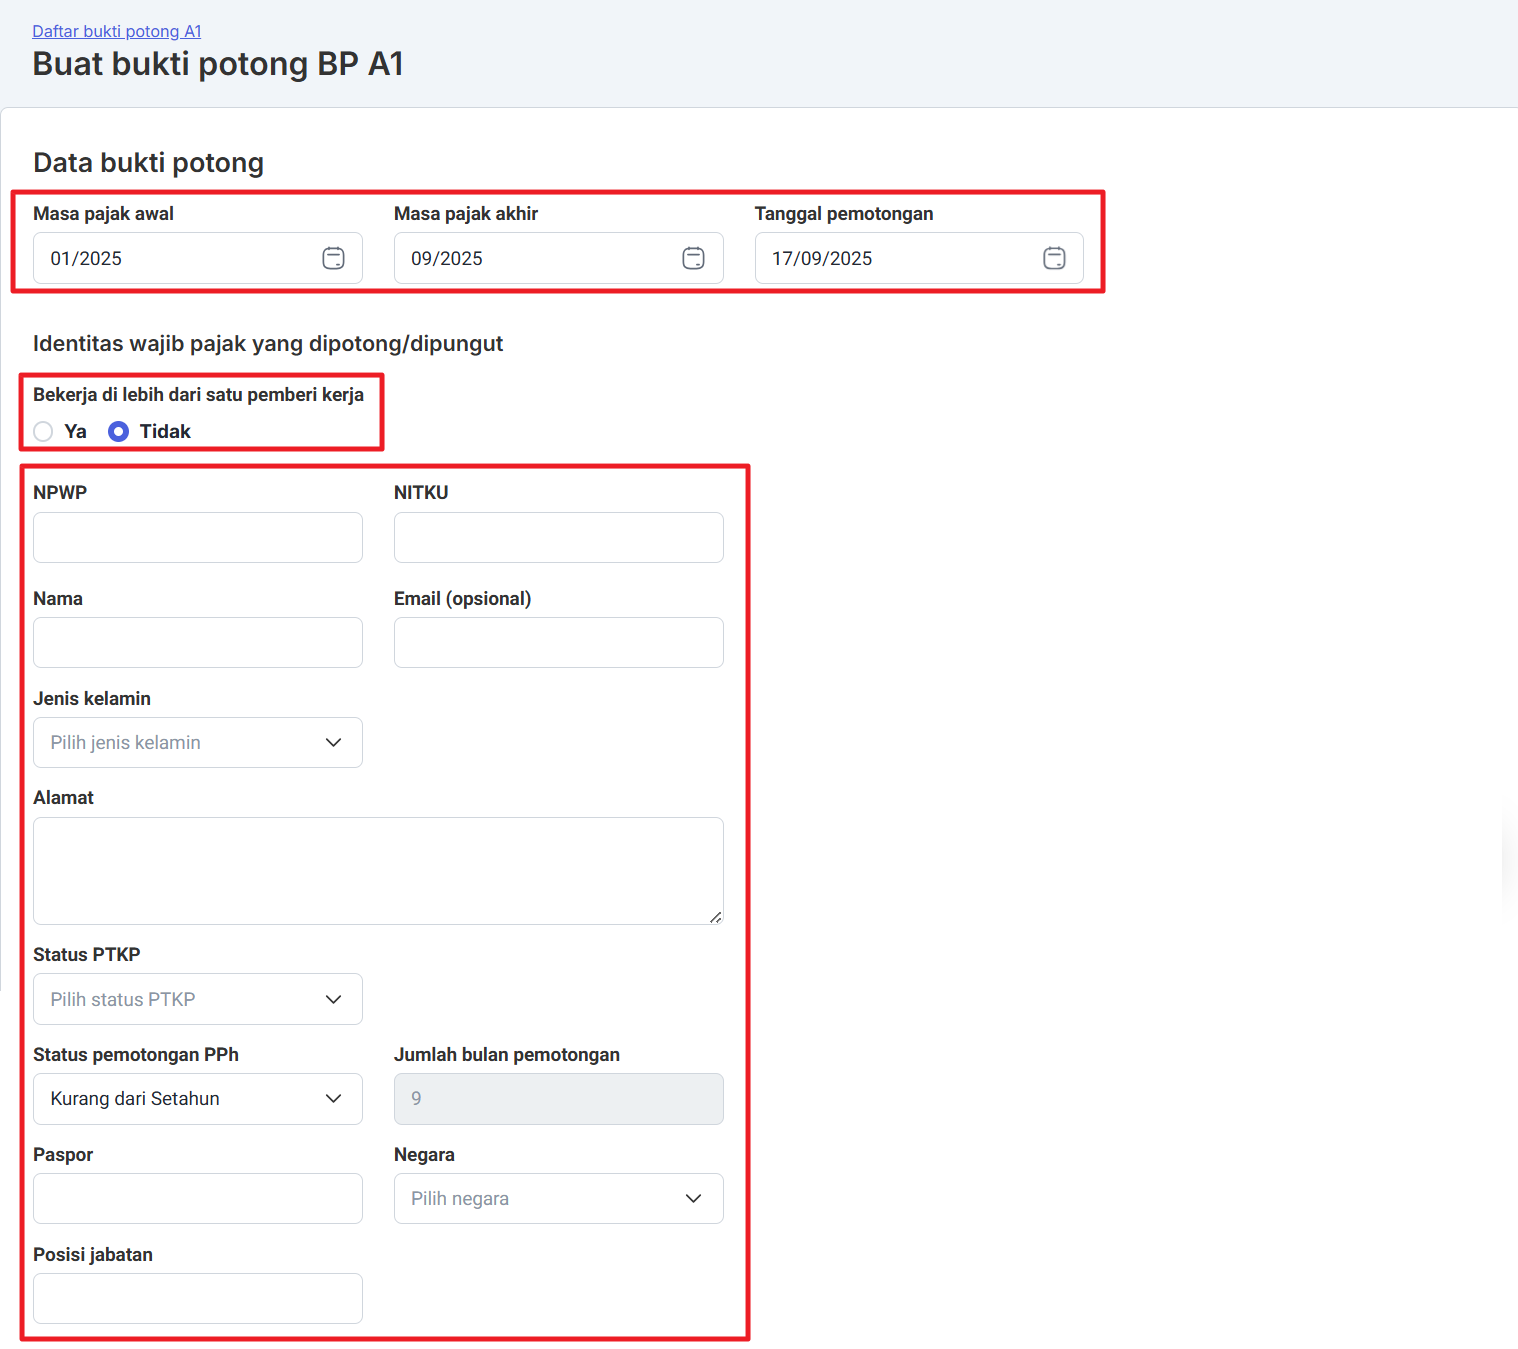Grab the Alamat textarea resize handle
Screen dimensions: 1518x1349
715,917
